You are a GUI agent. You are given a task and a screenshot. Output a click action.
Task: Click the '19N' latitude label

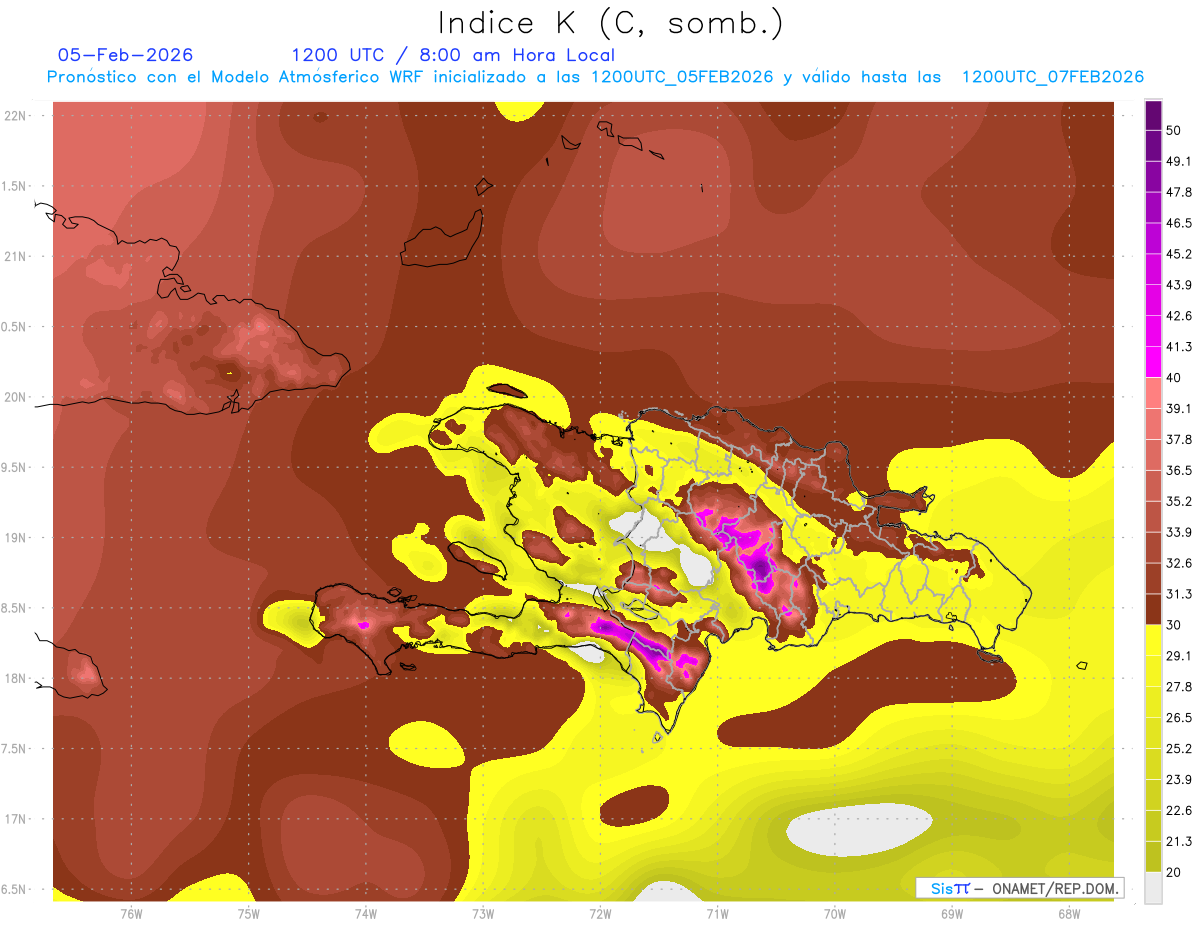point(15,537)
